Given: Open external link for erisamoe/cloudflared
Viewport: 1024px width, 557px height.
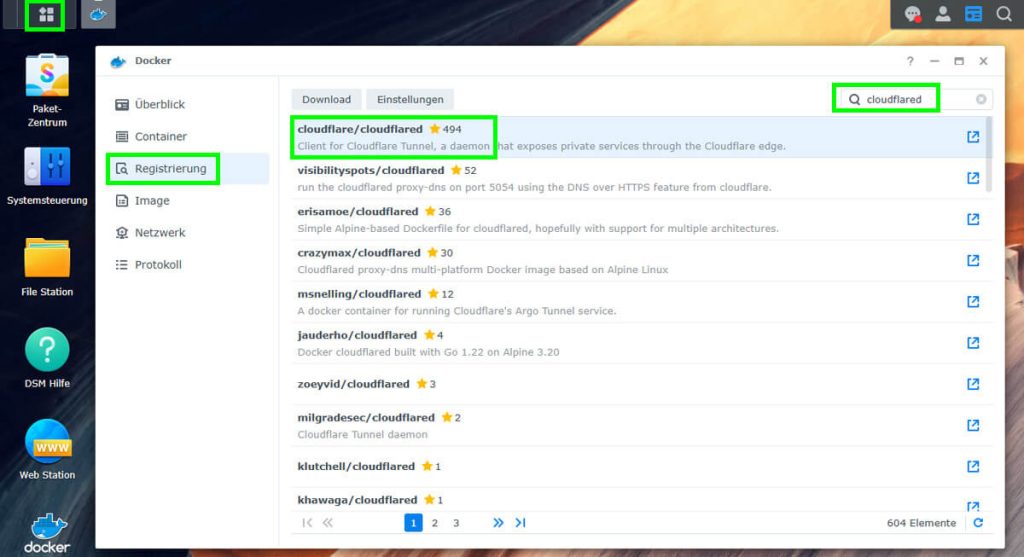Looking at the screenshot, I should click(x=973, y=219).
